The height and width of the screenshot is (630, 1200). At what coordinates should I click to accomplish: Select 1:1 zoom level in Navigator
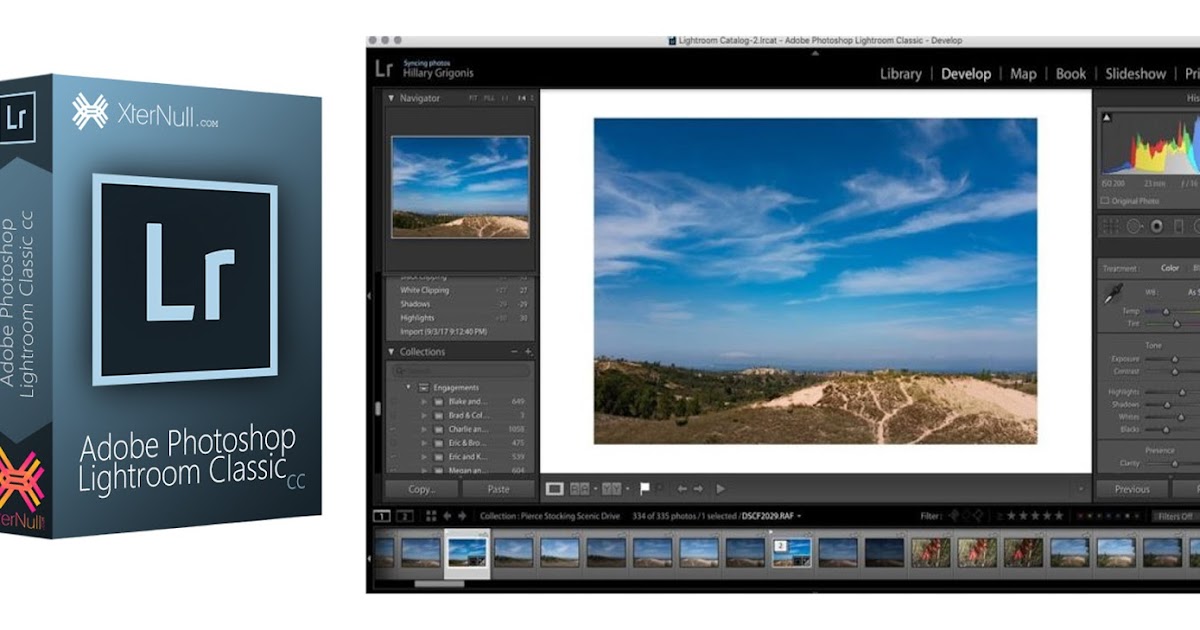point(505,98)
